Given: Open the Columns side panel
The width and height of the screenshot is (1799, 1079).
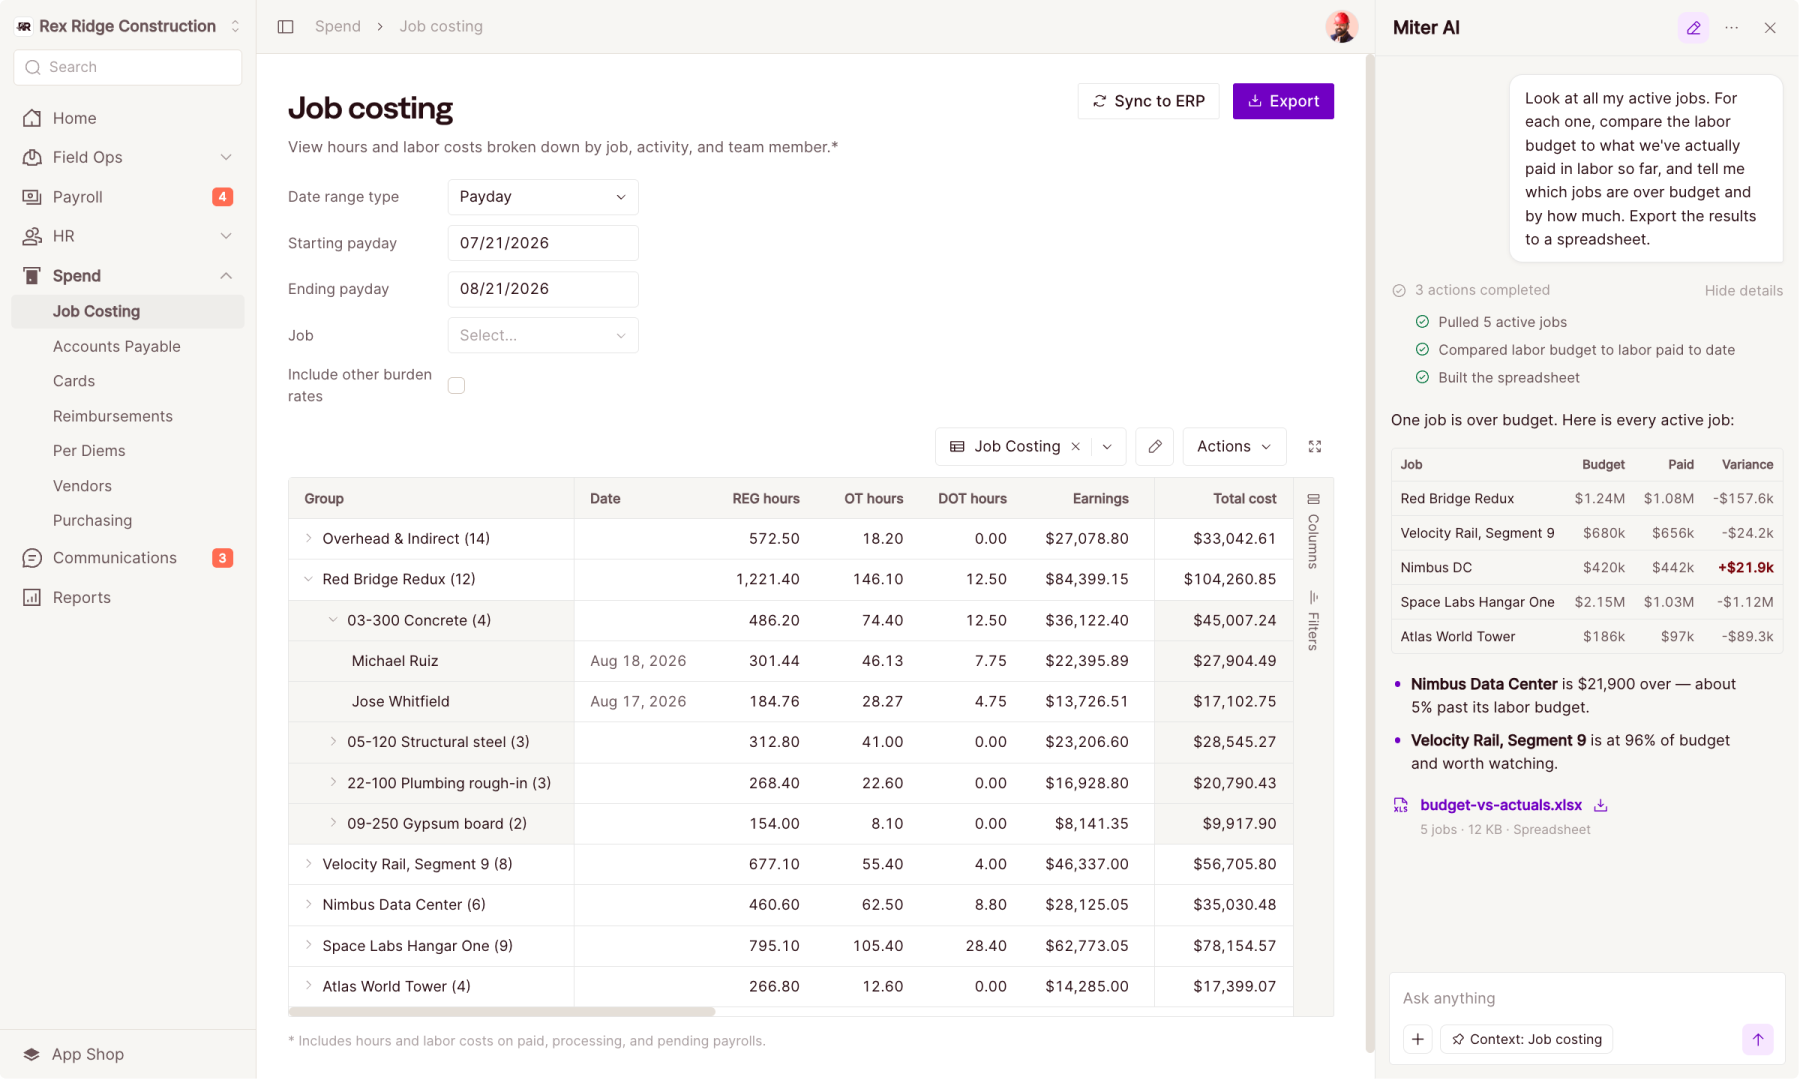Looking at the screenshot, I should coord(1313,531).
